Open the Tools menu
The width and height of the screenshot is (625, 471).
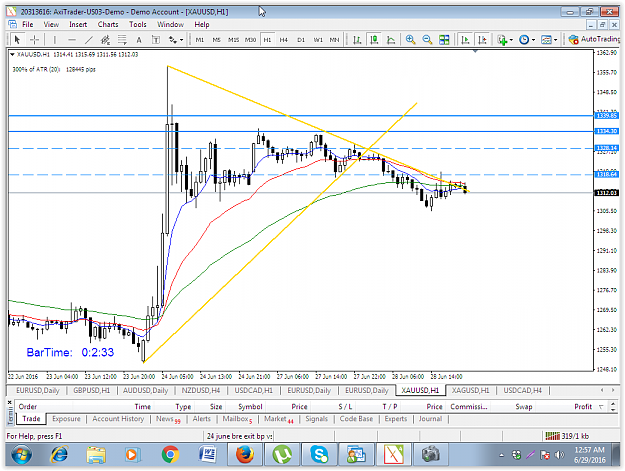click(138, 24)
